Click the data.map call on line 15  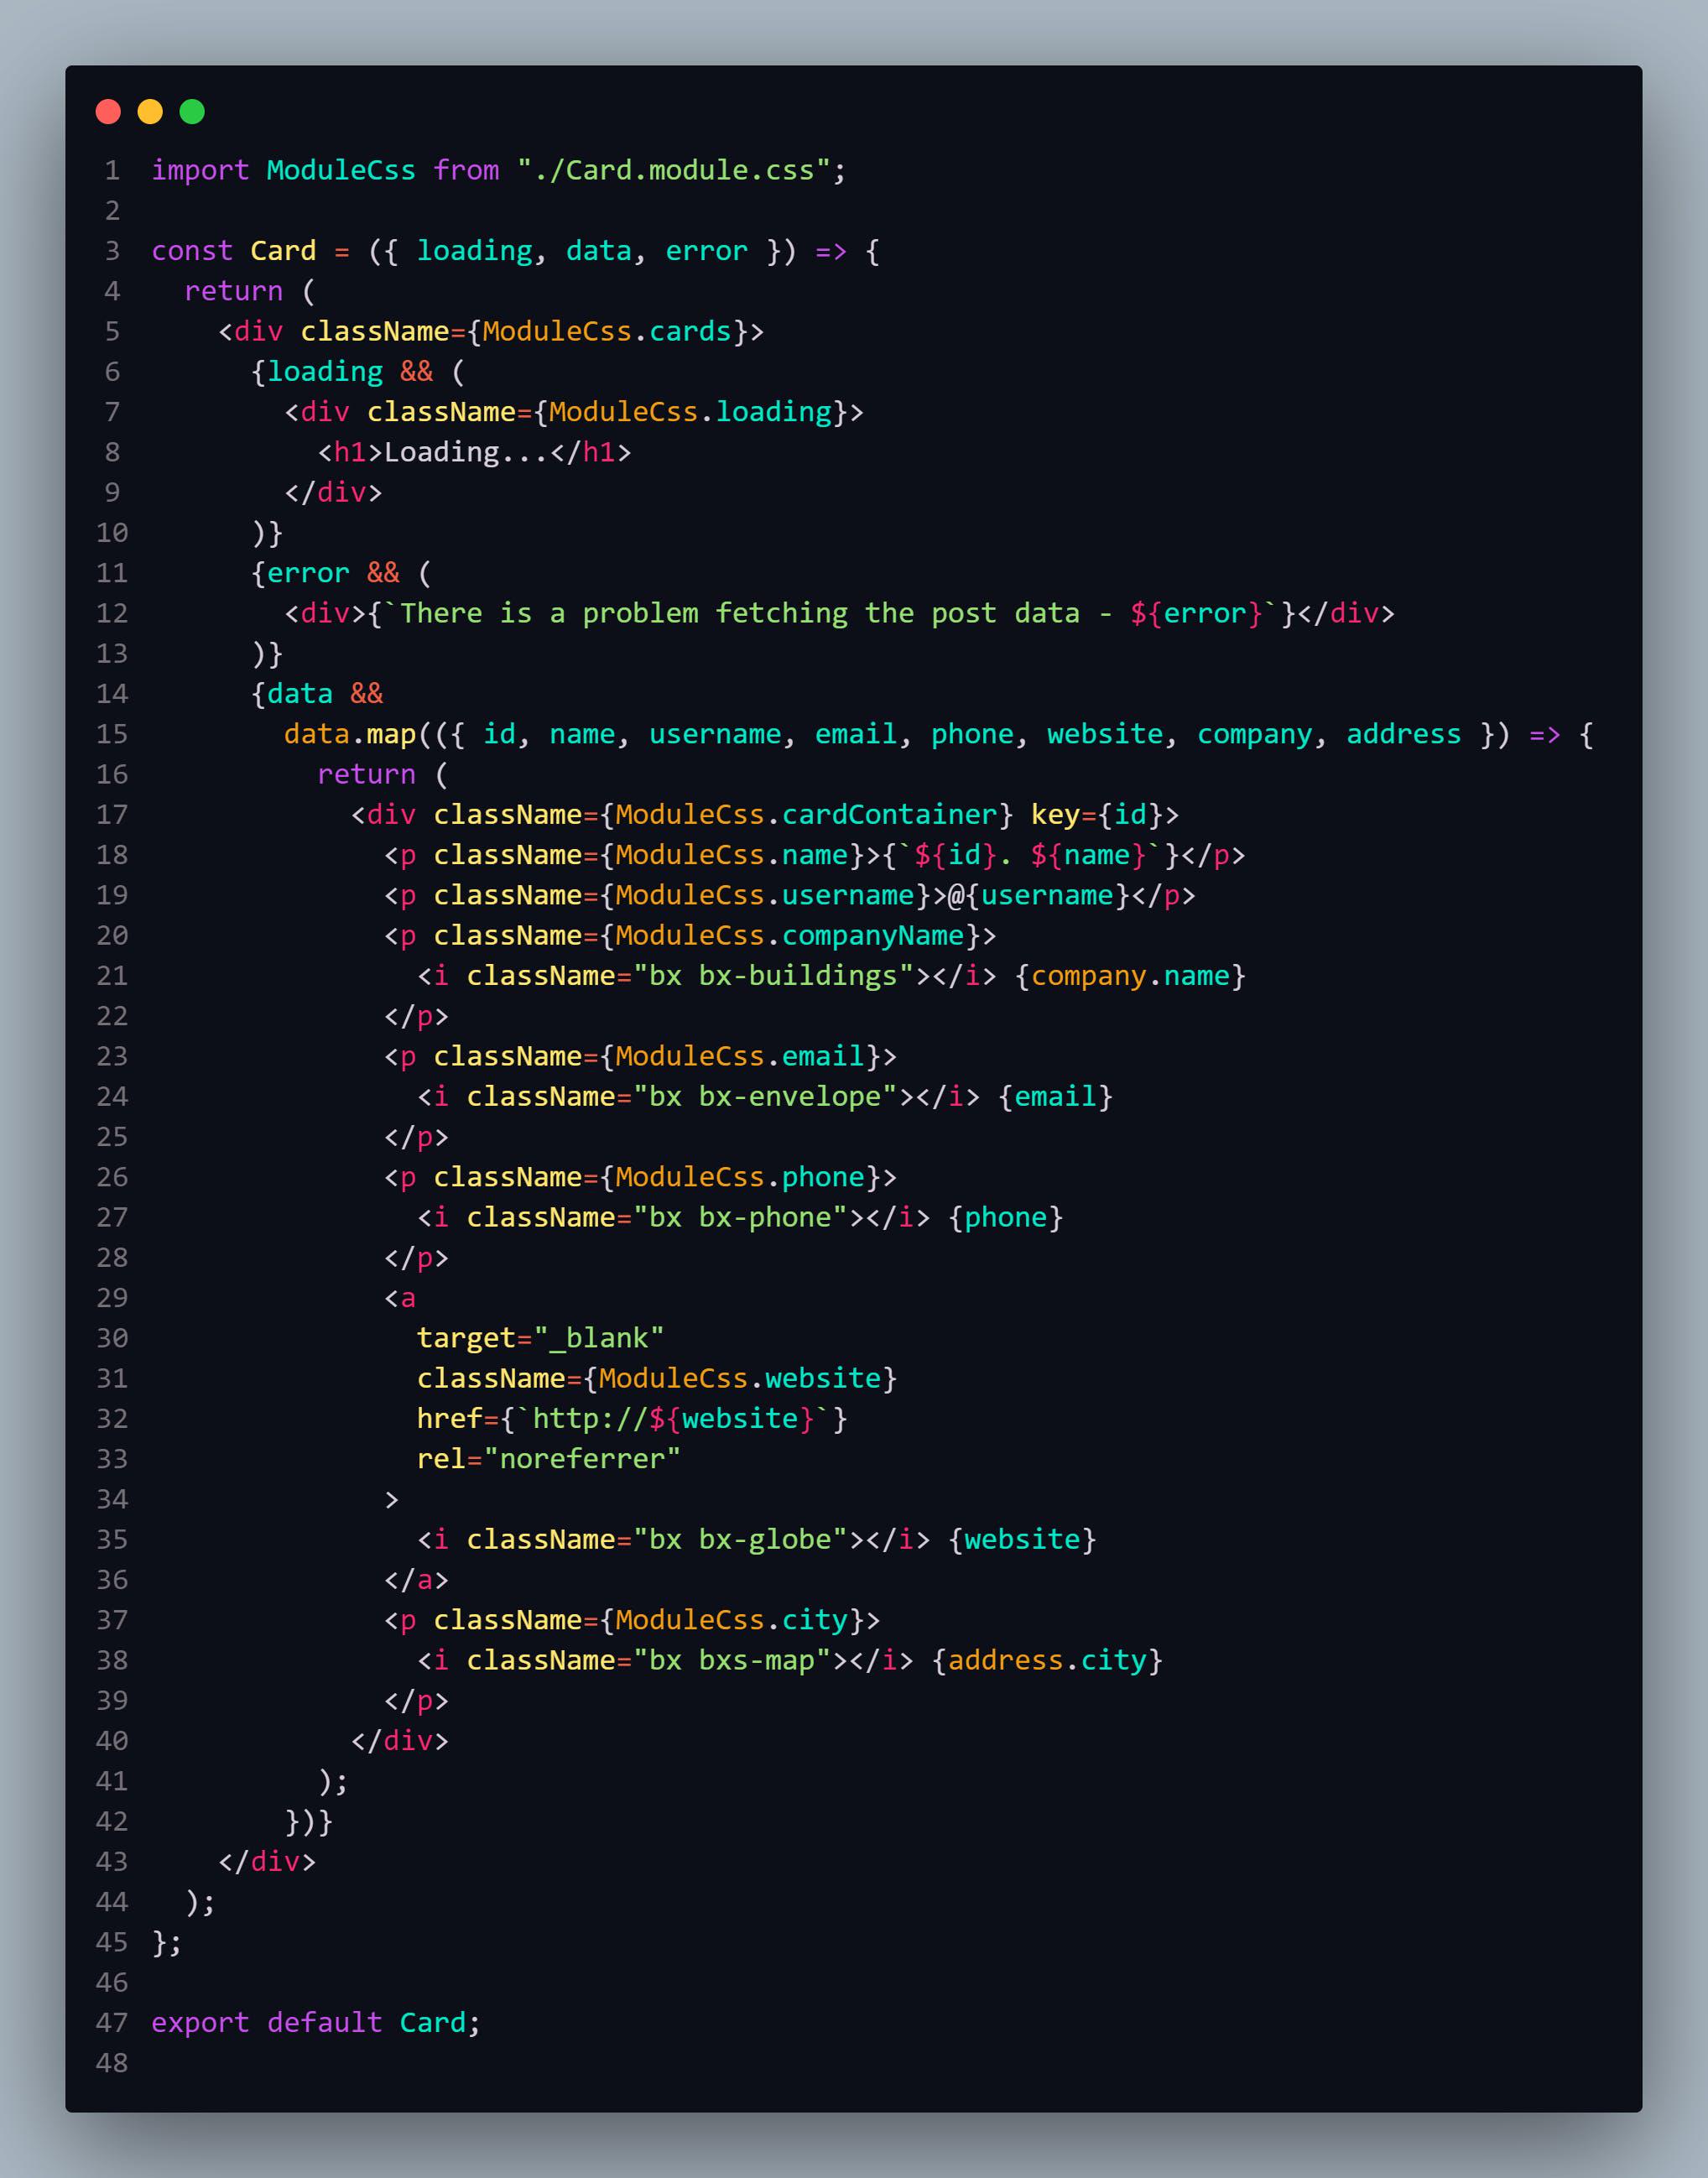click(350, 735)
